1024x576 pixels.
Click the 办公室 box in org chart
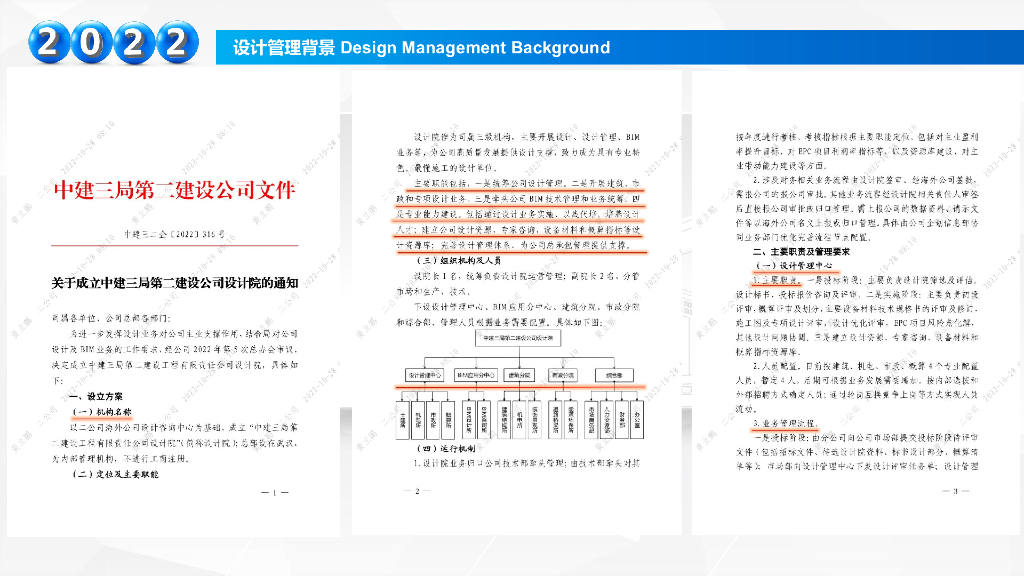click(x=637, y=419)
